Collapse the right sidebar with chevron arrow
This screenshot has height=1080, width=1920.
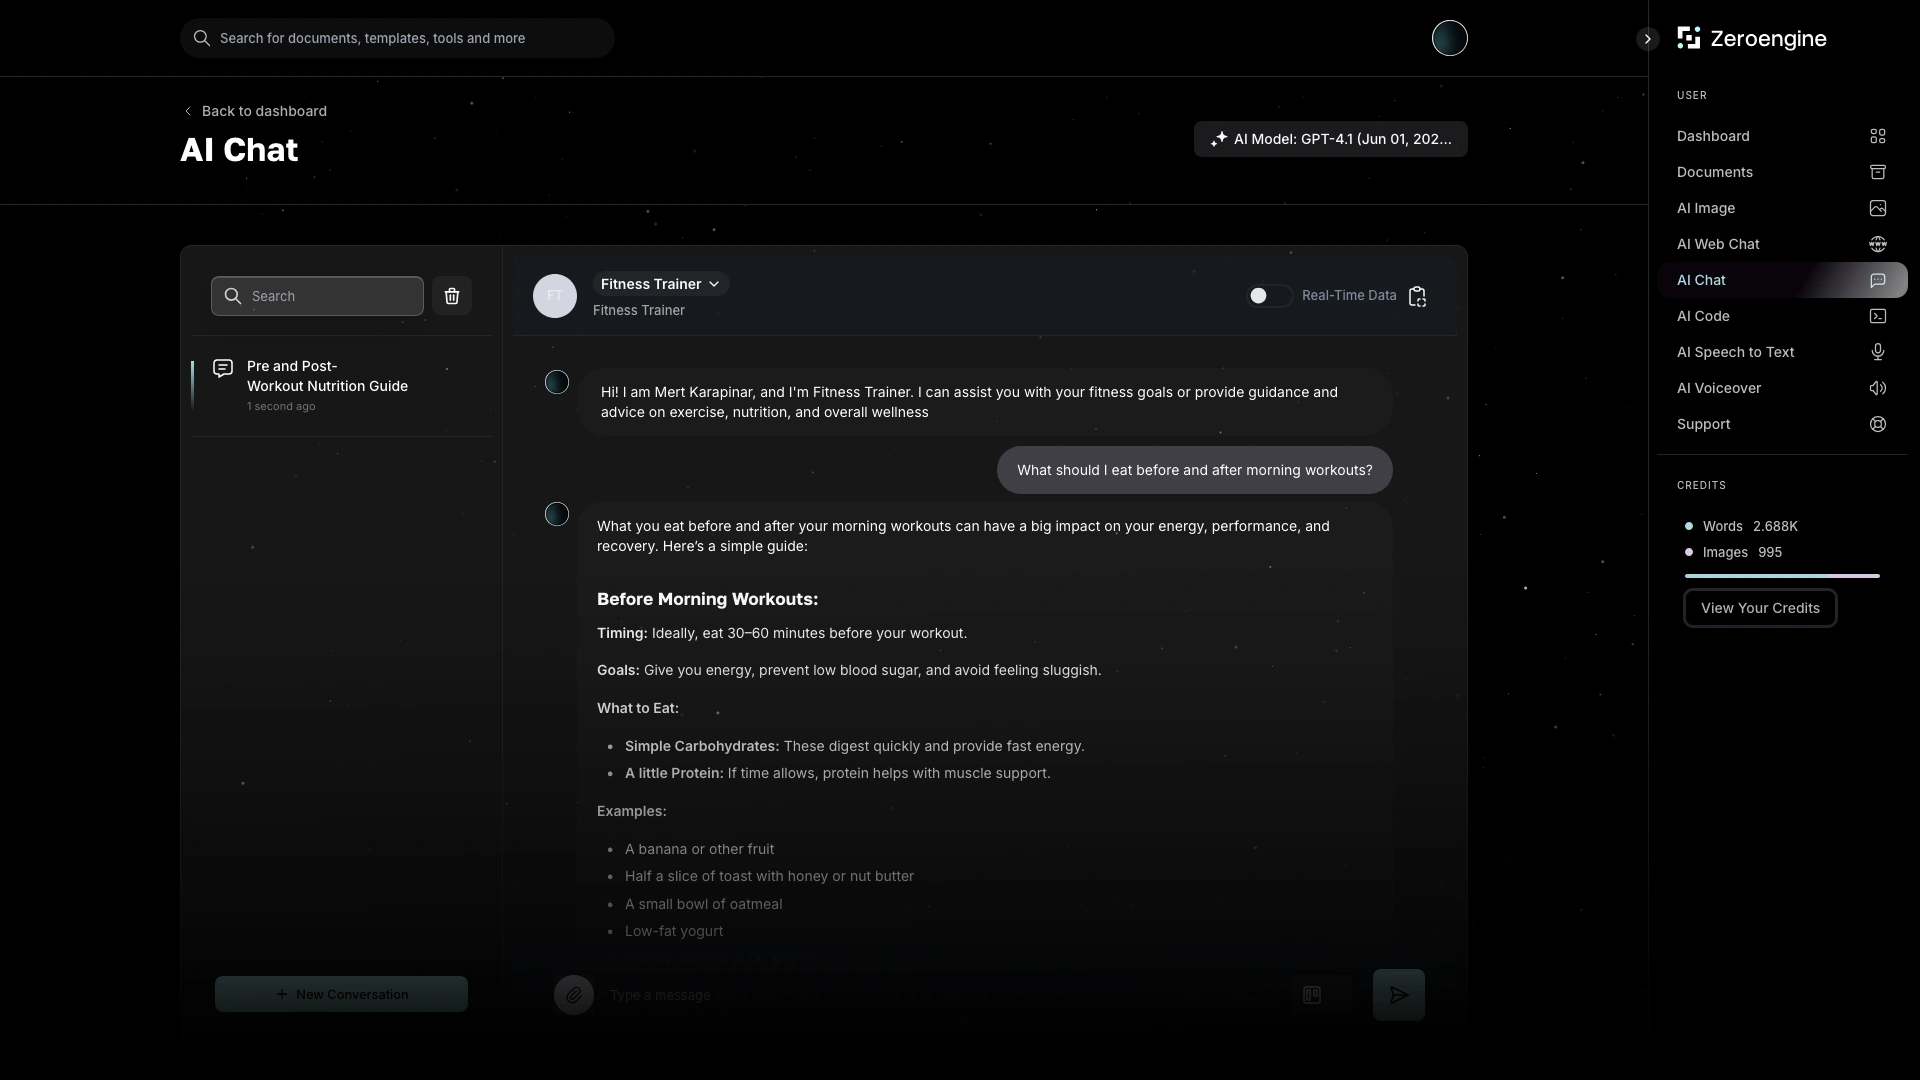point(1646,39)
